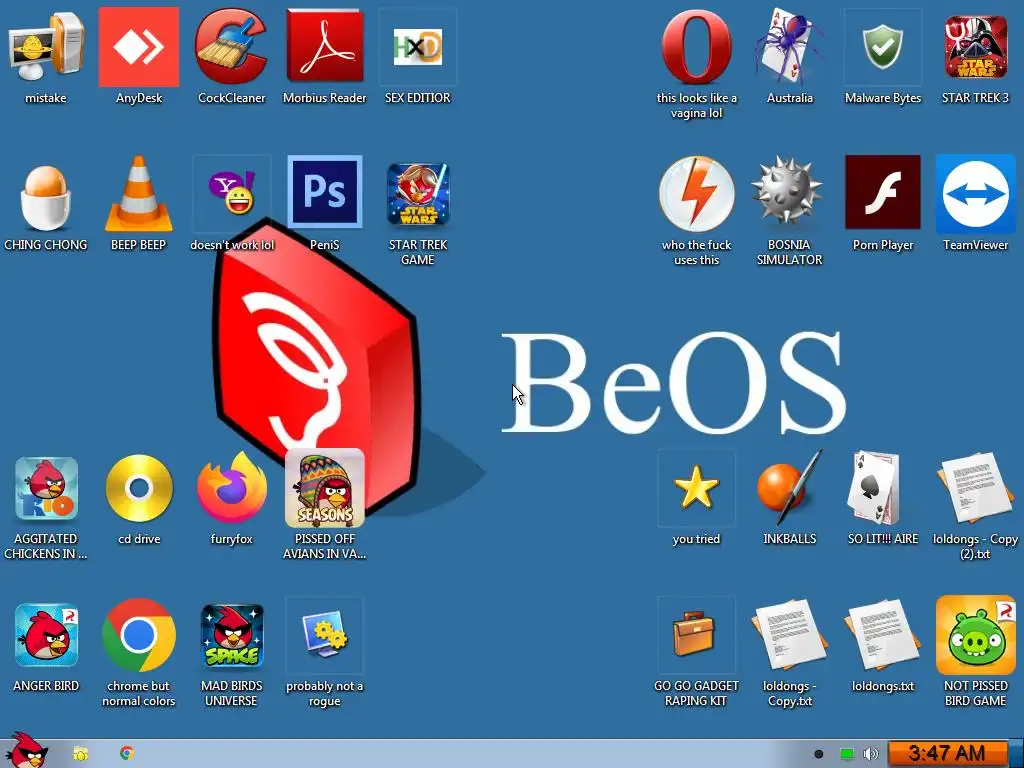The height and width of the screenshot is (768, 1024).
Task: Open the "SO LIT!!! AIRE" cards icon
Action: [875, 488]
